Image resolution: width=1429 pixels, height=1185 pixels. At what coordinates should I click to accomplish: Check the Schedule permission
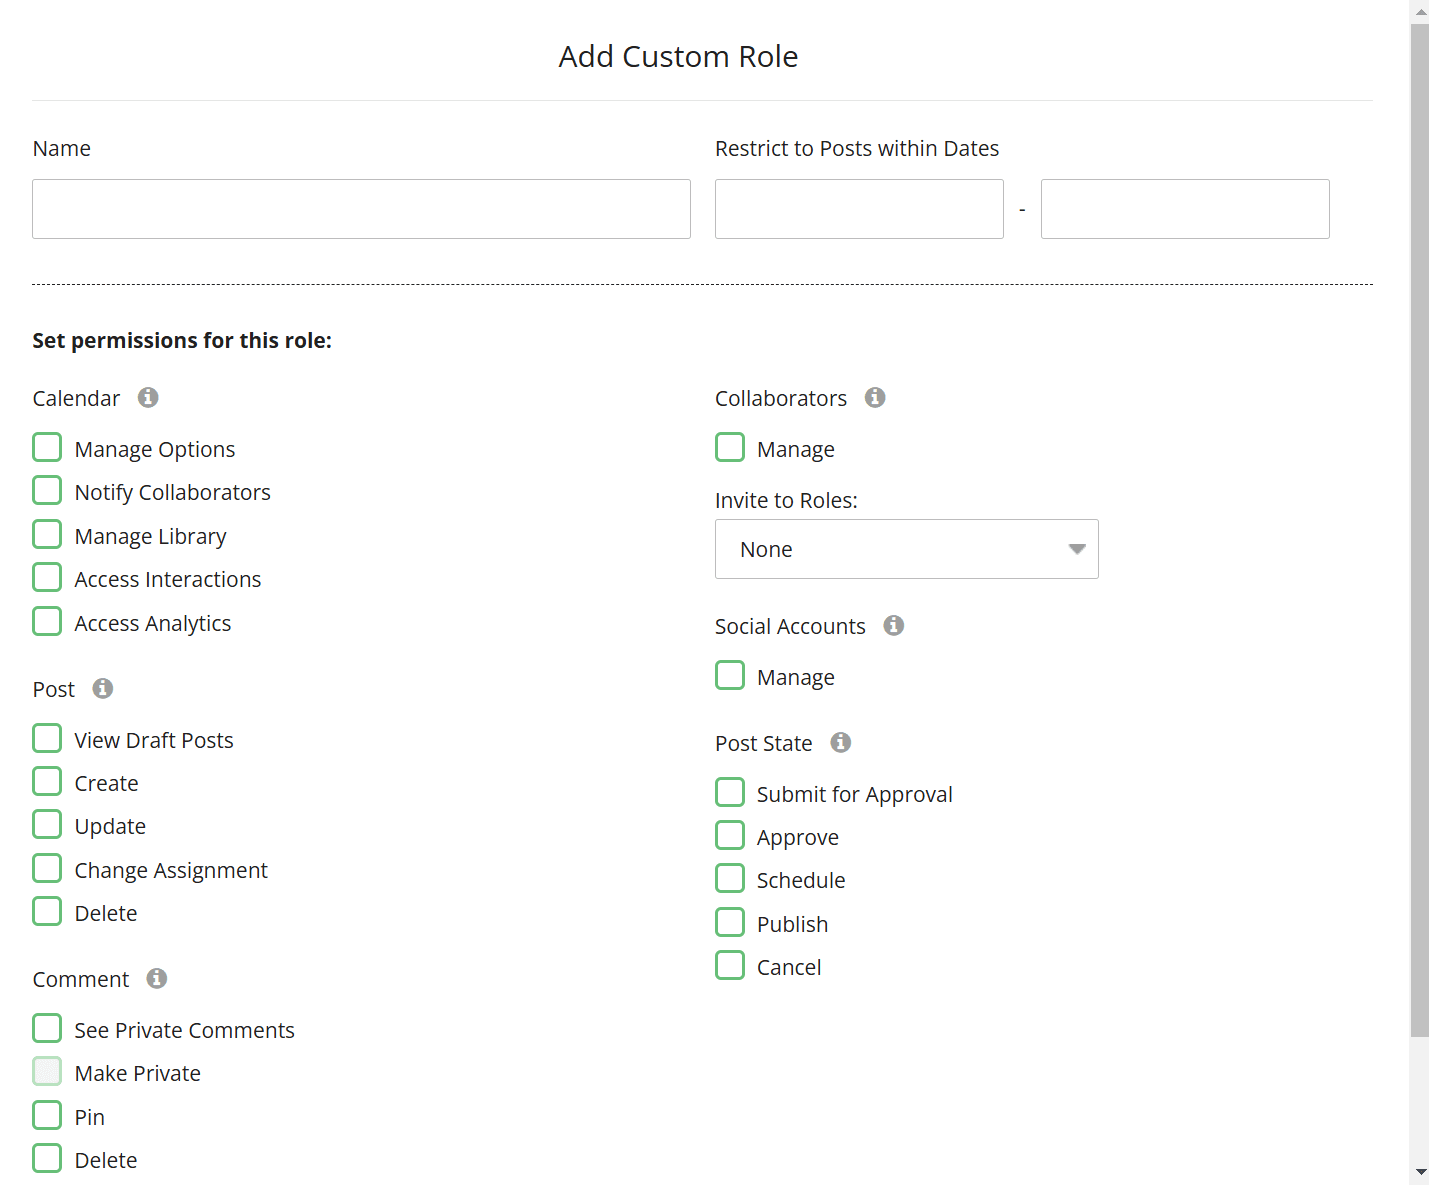[730, 878]
